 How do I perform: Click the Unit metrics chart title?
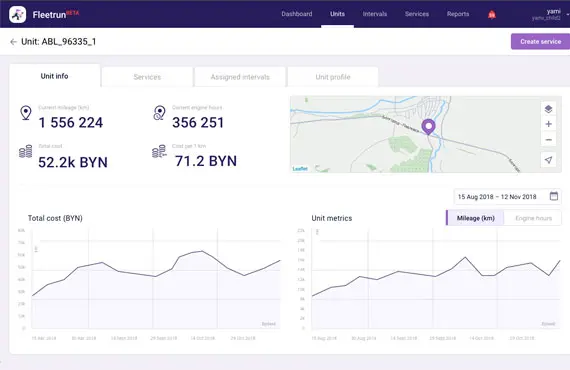click(x=332, y=218)
